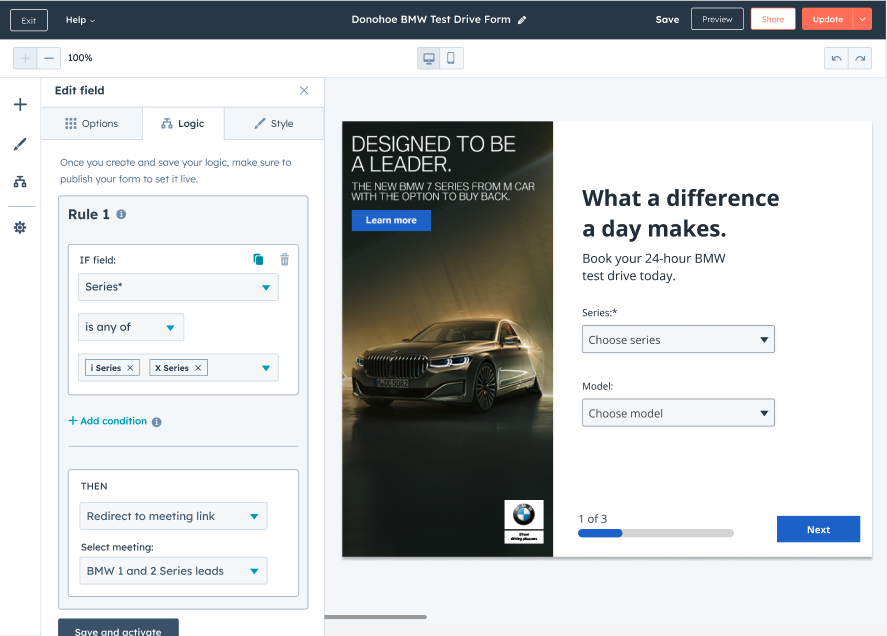Delete the IF field condition via trash icon

(284, 258)
